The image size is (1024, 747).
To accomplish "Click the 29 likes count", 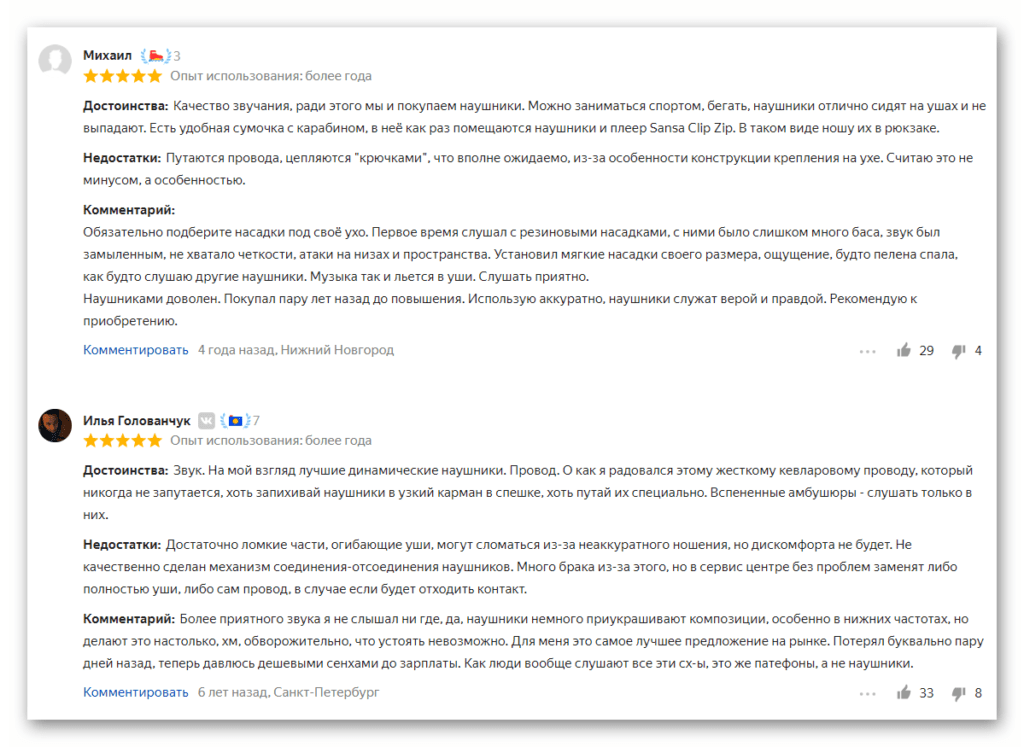I will (x=927, y=351).
